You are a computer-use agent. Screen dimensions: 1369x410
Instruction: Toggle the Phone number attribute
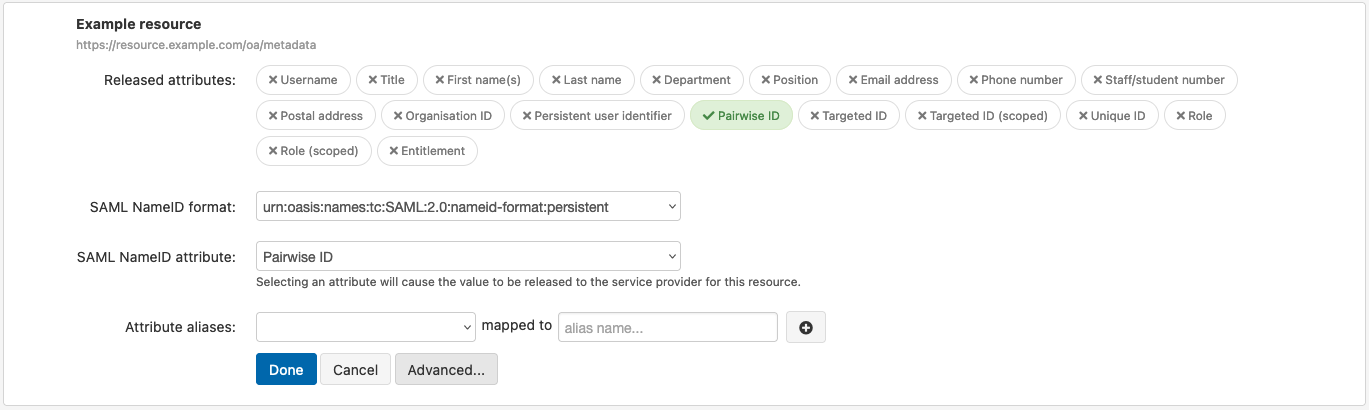tap(1016, 80)
